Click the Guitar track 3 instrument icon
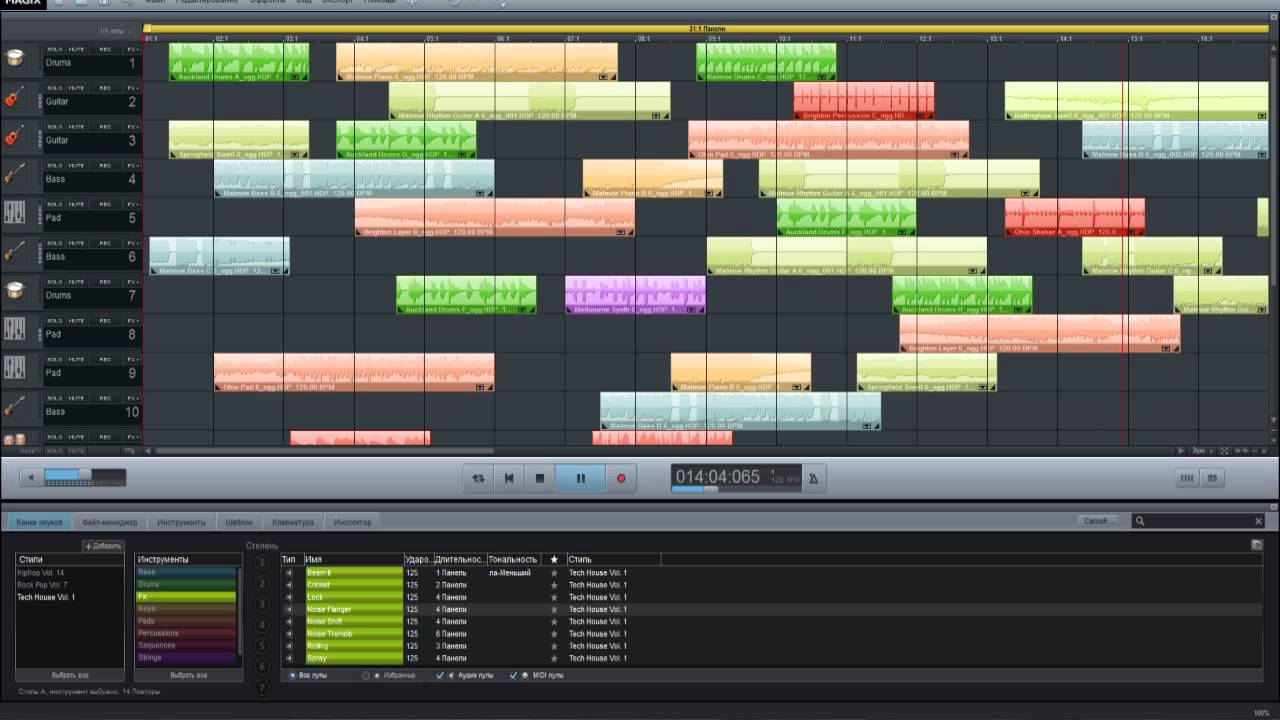The width and height of the screenshot is (1280, 720). click(14, 137)
